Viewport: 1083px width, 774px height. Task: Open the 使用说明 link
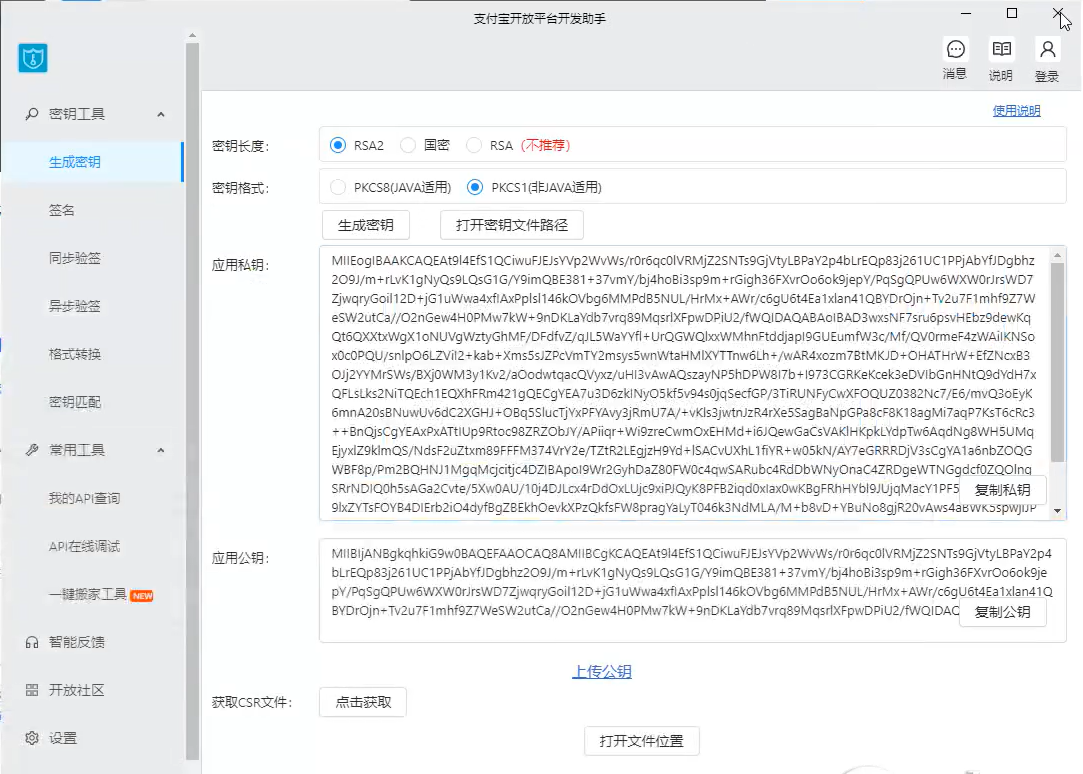coord(1016,111)
